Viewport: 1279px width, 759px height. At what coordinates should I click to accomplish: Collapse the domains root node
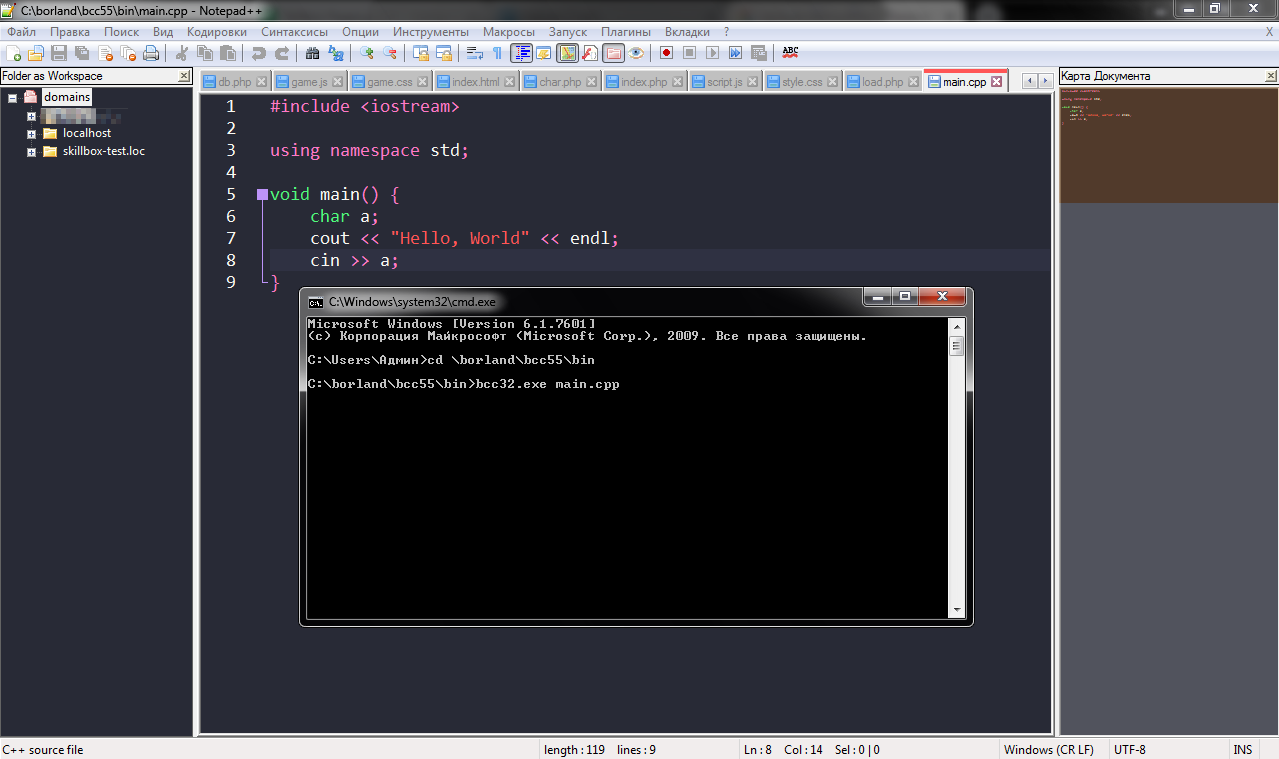tap(13, 98)
